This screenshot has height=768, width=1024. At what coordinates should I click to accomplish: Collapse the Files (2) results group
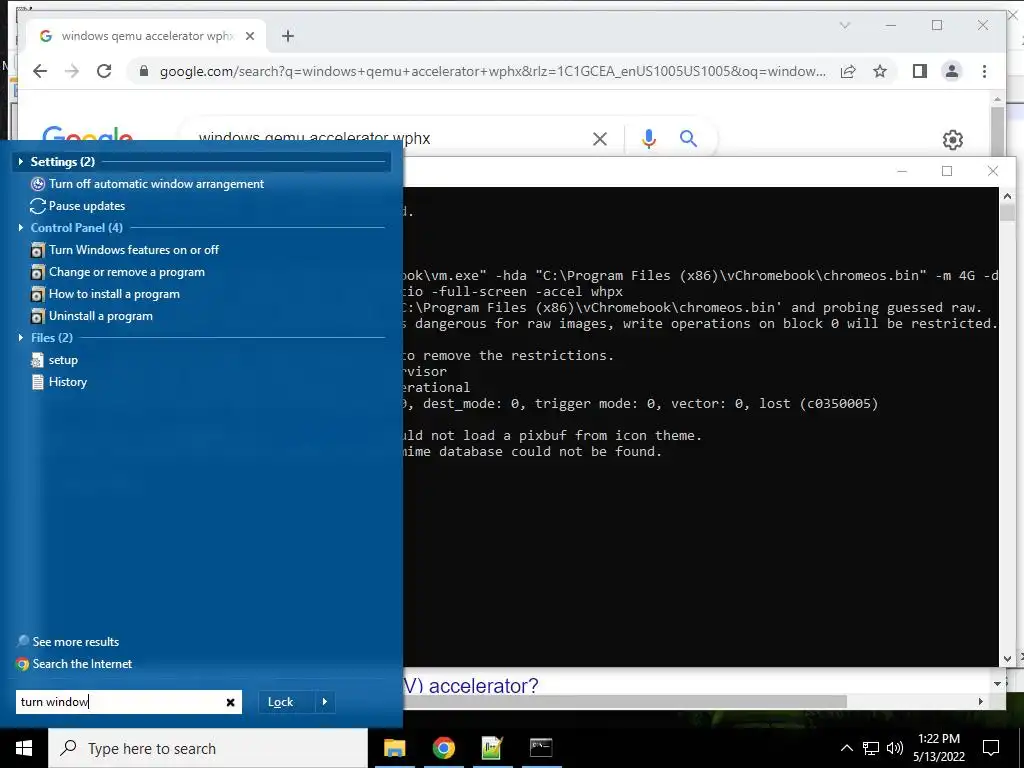[x=21, y=338]
